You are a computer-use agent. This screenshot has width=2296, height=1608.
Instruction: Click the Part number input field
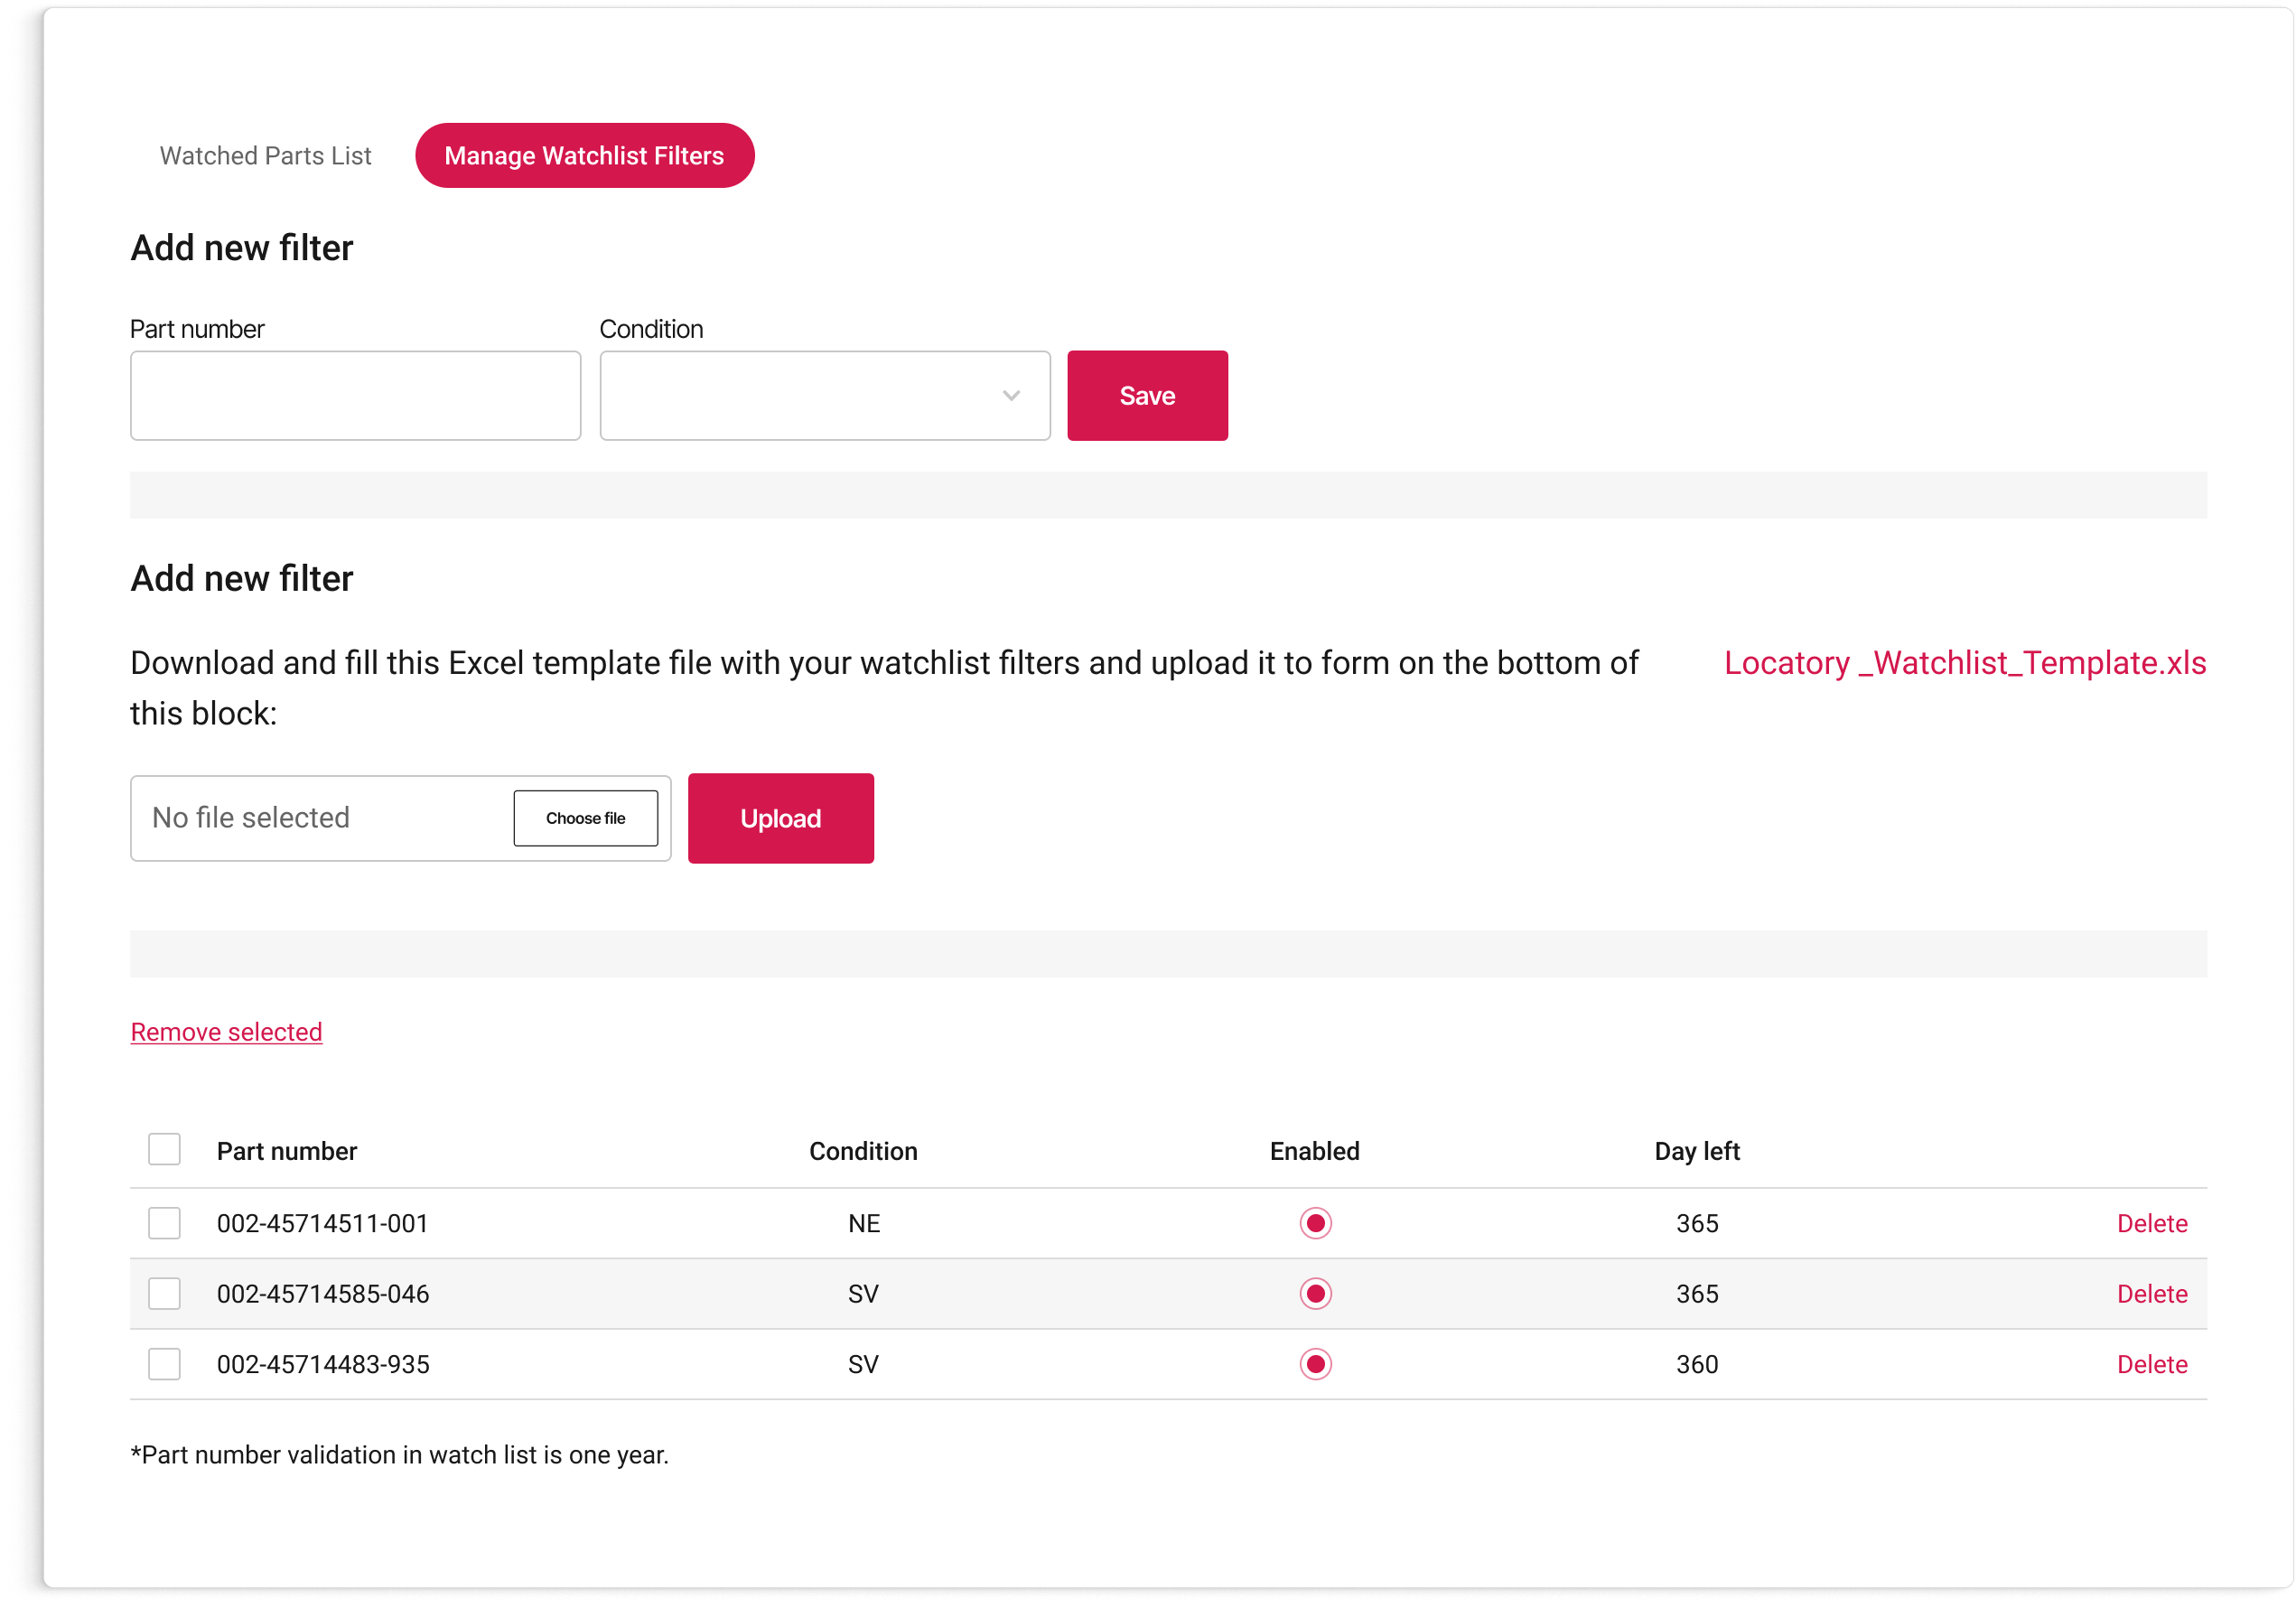tap(355, 395)
